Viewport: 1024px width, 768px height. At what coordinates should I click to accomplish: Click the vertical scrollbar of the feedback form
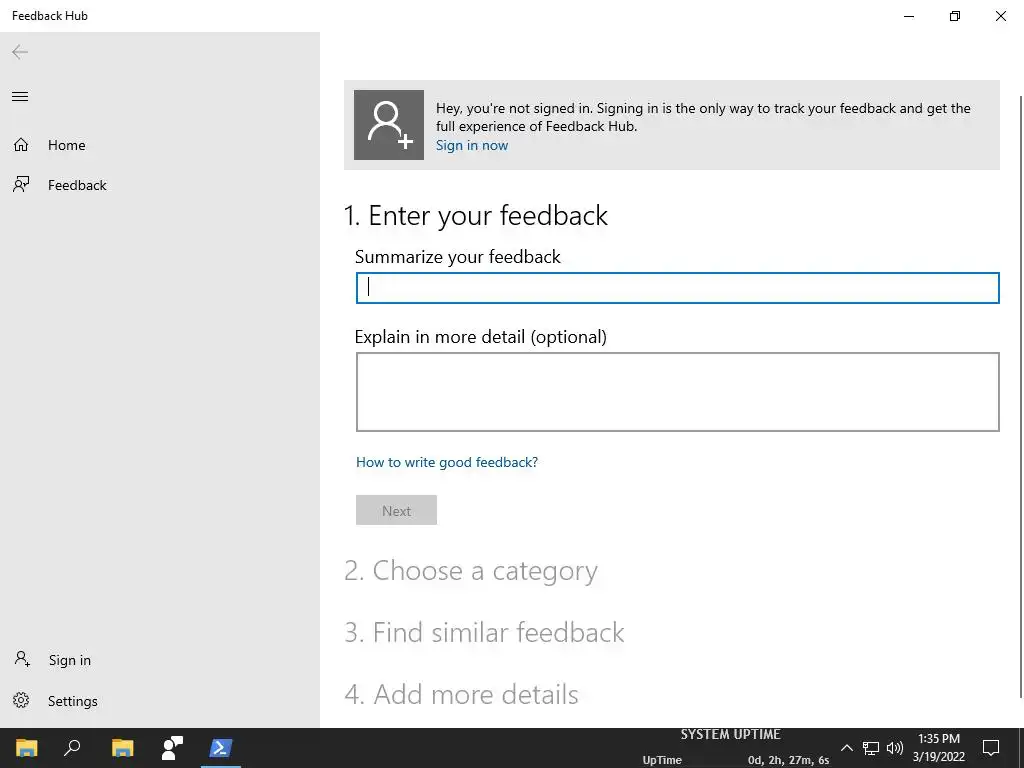pyautogui.click(x=1020, y=397)
